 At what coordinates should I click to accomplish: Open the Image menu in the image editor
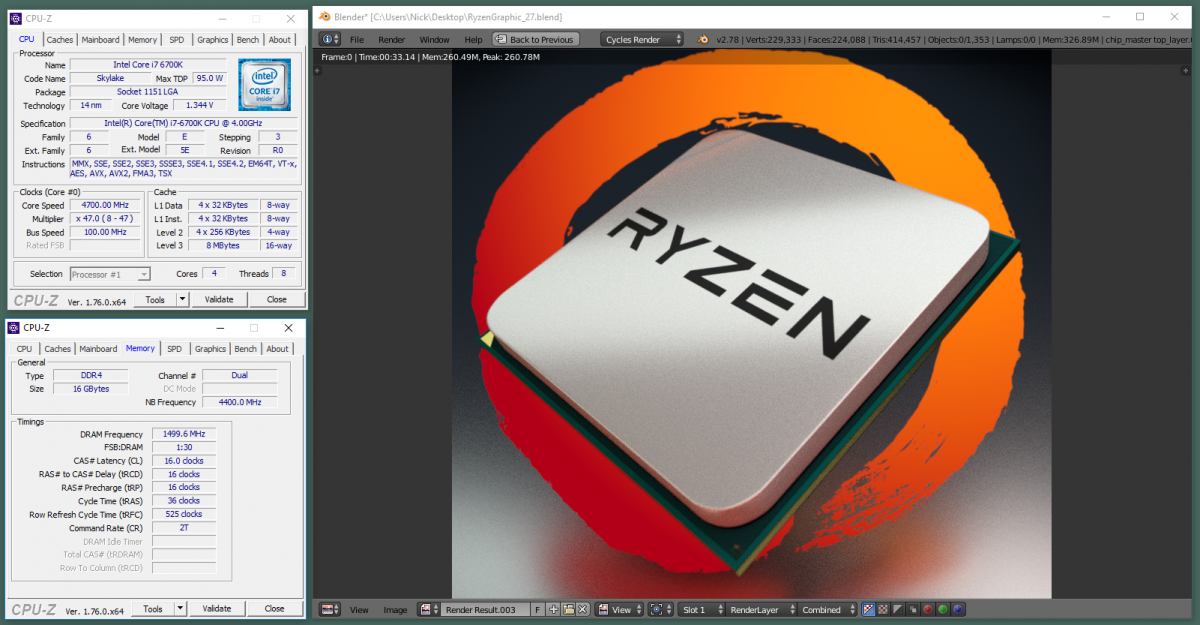pos(395,609)
